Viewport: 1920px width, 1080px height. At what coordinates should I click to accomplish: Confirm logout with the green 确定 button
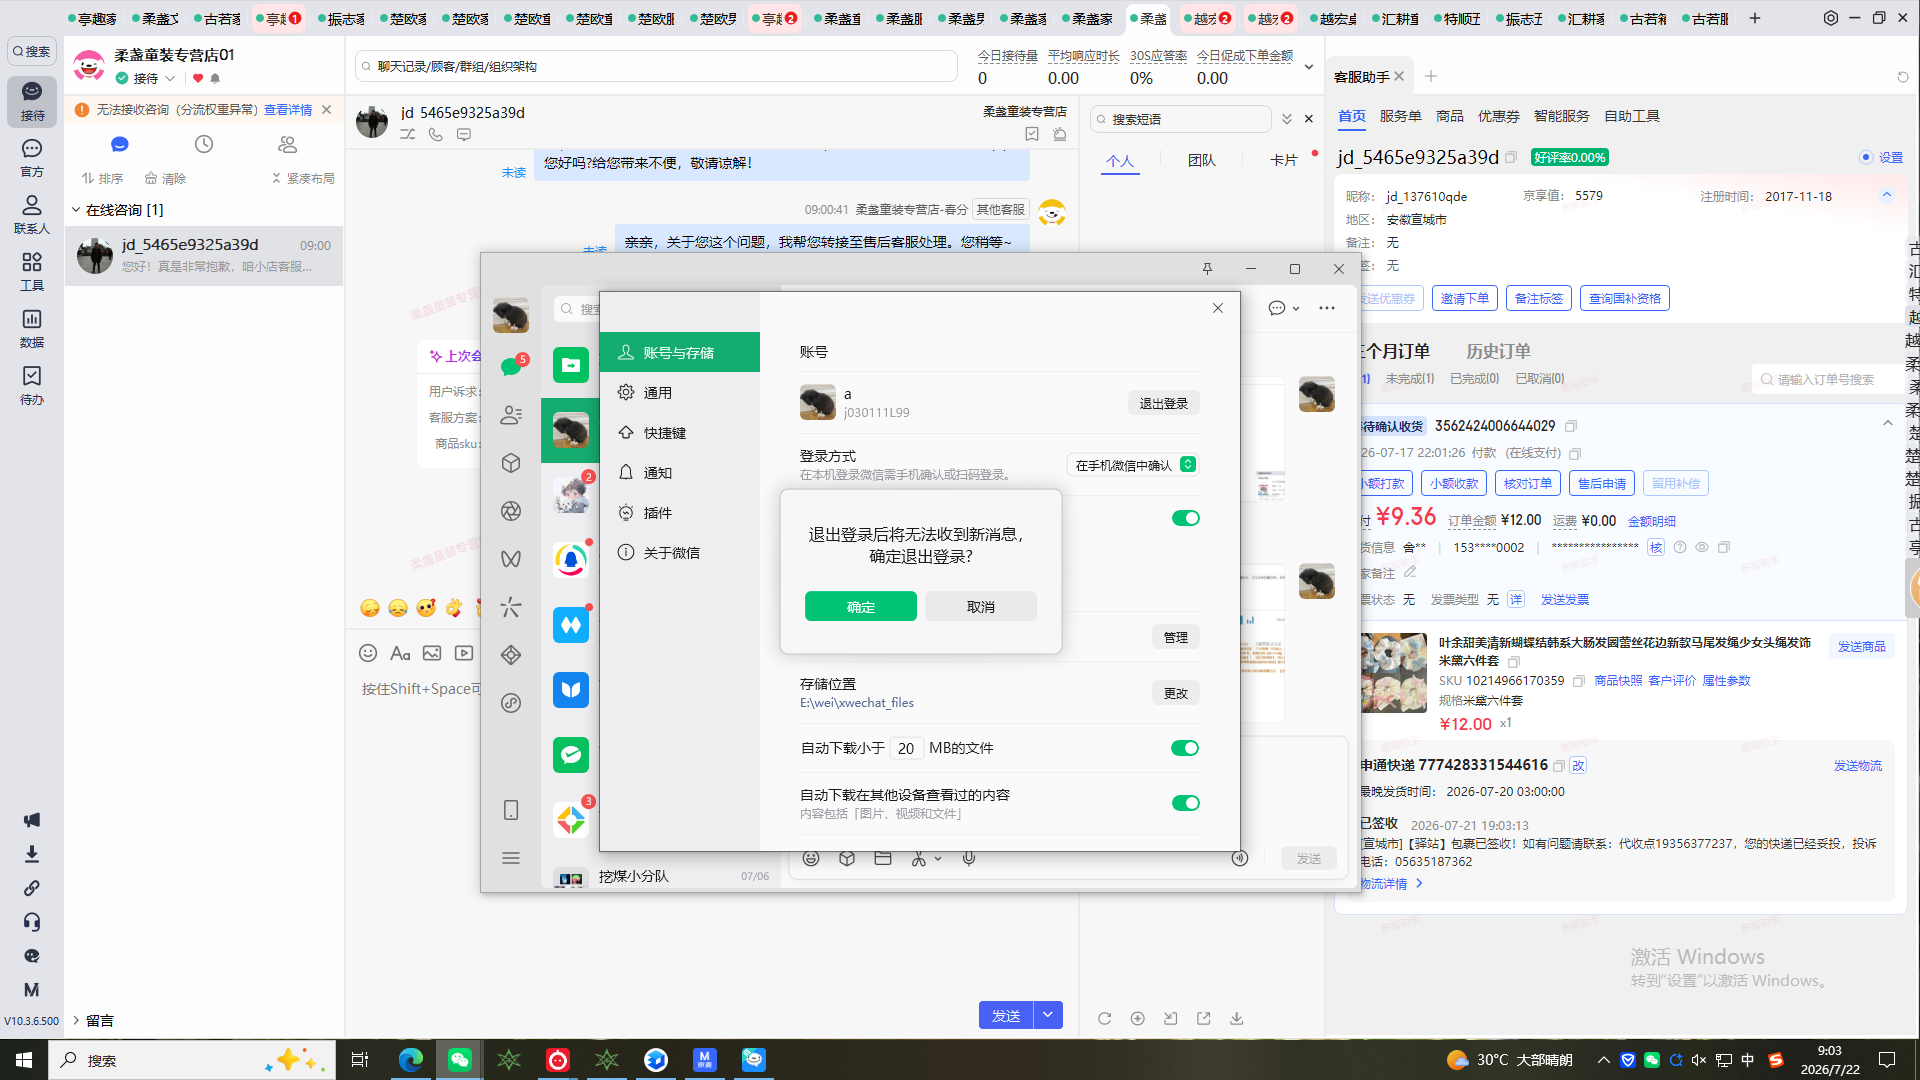[860, 606]
